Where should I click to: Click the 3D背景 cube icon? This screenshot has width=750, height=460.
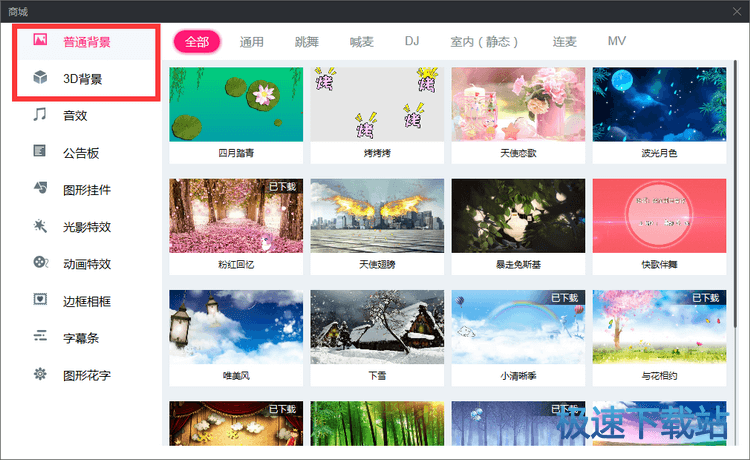pos(40,77)
